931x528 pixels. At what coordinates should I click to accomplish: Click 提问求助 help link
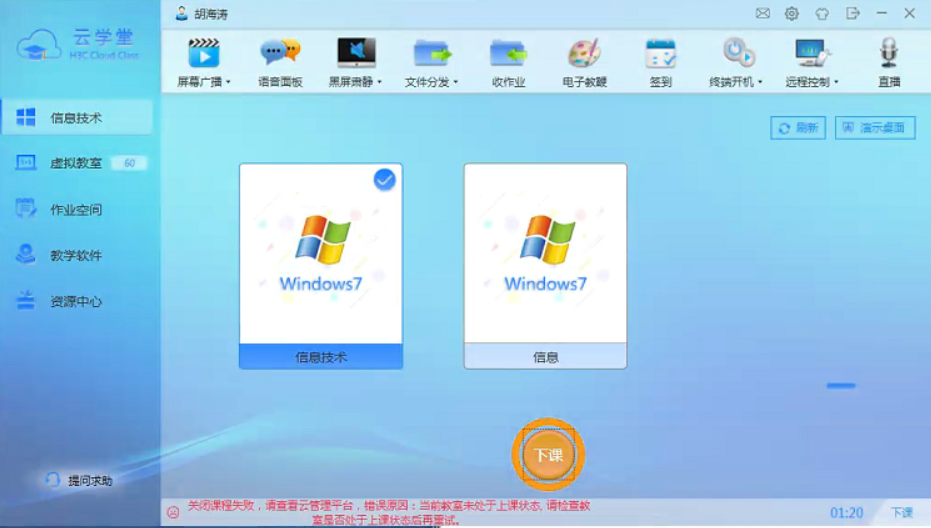(x=90, y=480)
